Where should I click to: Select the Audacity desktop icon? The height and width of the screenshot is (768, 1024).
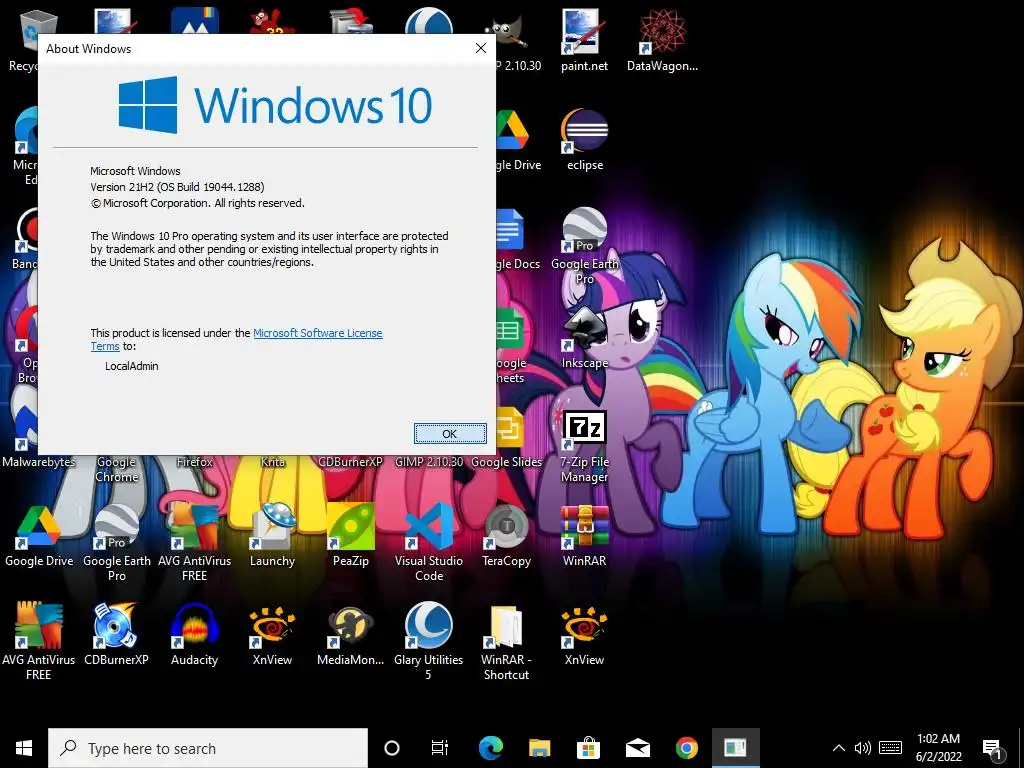[x=194, y=634]
